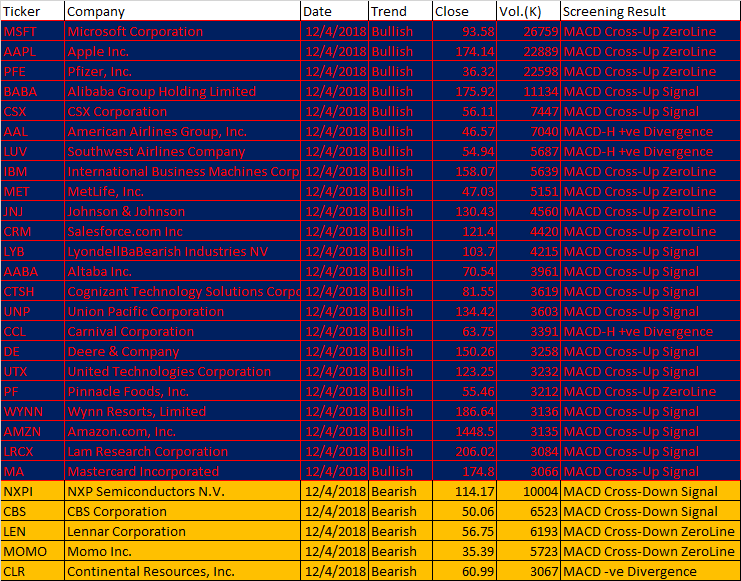The height and width of the screenshot is (581, 741).
Task: Select LRCX volume value 3084
Action: [x=528, y=451]
